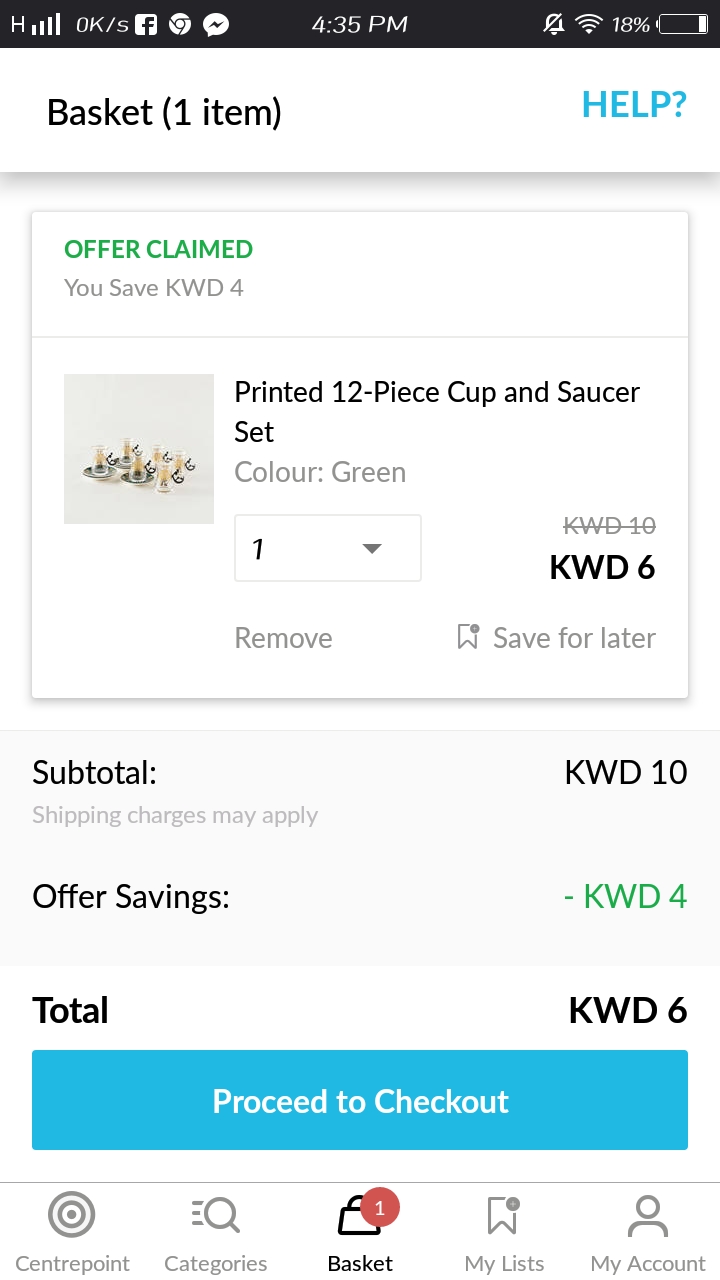Remove the cup and saucer set
The width and height of the screenshot is (720, 1280).
tap(283, 638)
